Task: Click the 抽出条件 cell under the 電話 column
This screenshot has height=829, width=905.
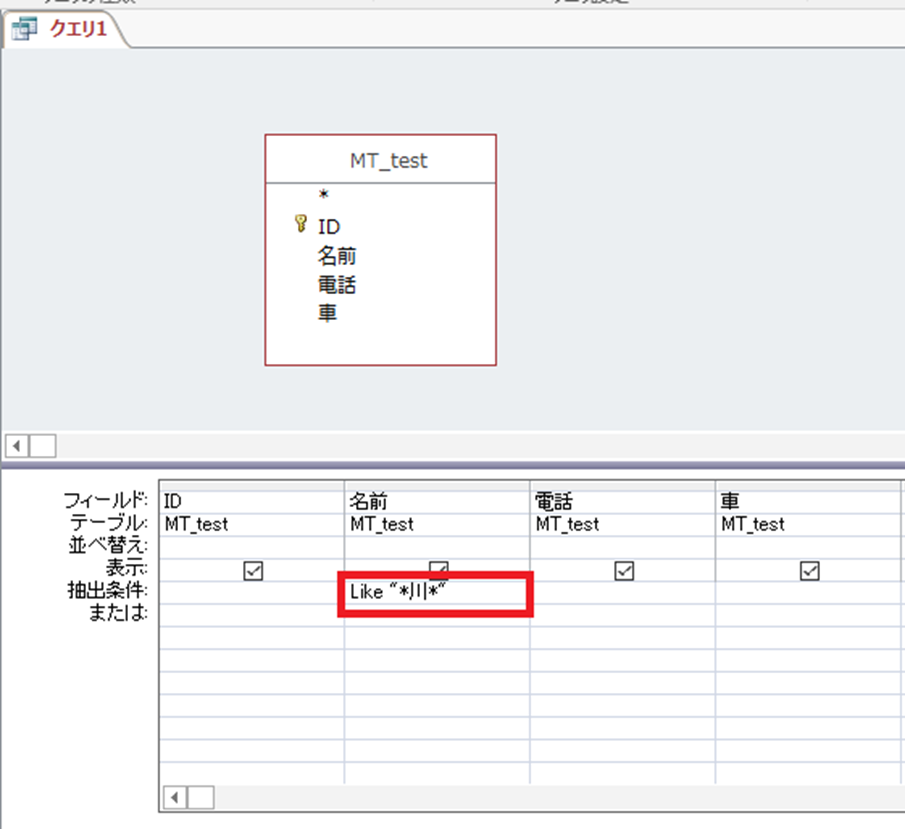Action: [622, 593]
